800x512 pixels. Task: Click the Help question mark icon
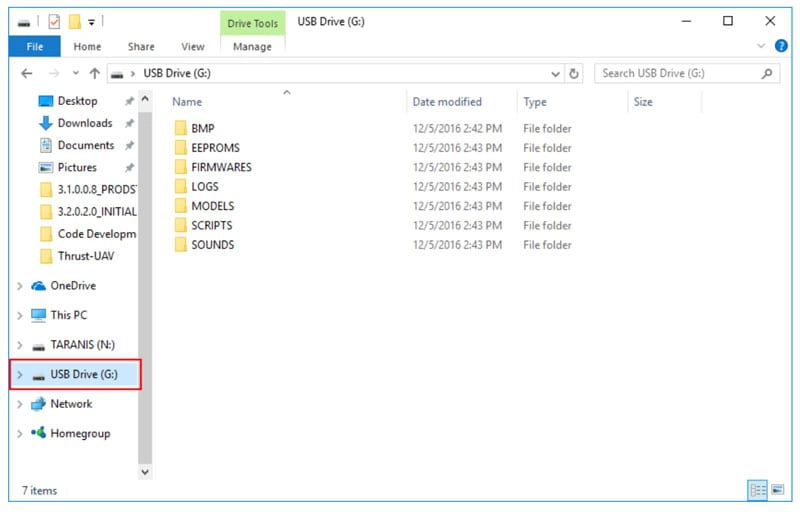781,46
